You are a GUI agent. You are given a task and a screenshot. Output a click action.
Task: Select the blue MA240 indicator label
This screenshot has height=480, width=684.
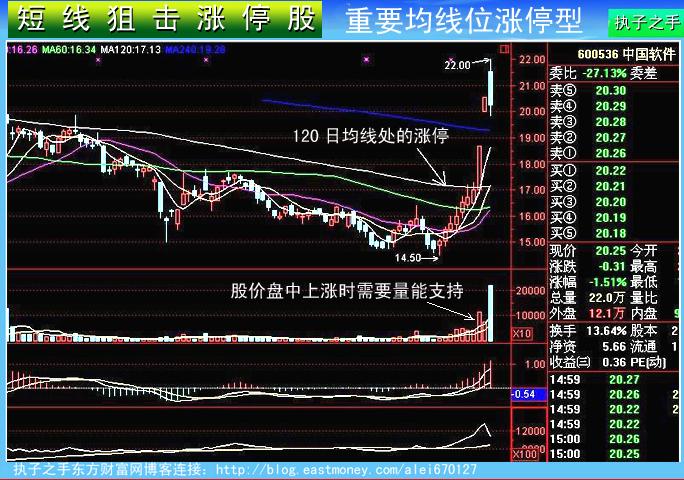(195, 50)
